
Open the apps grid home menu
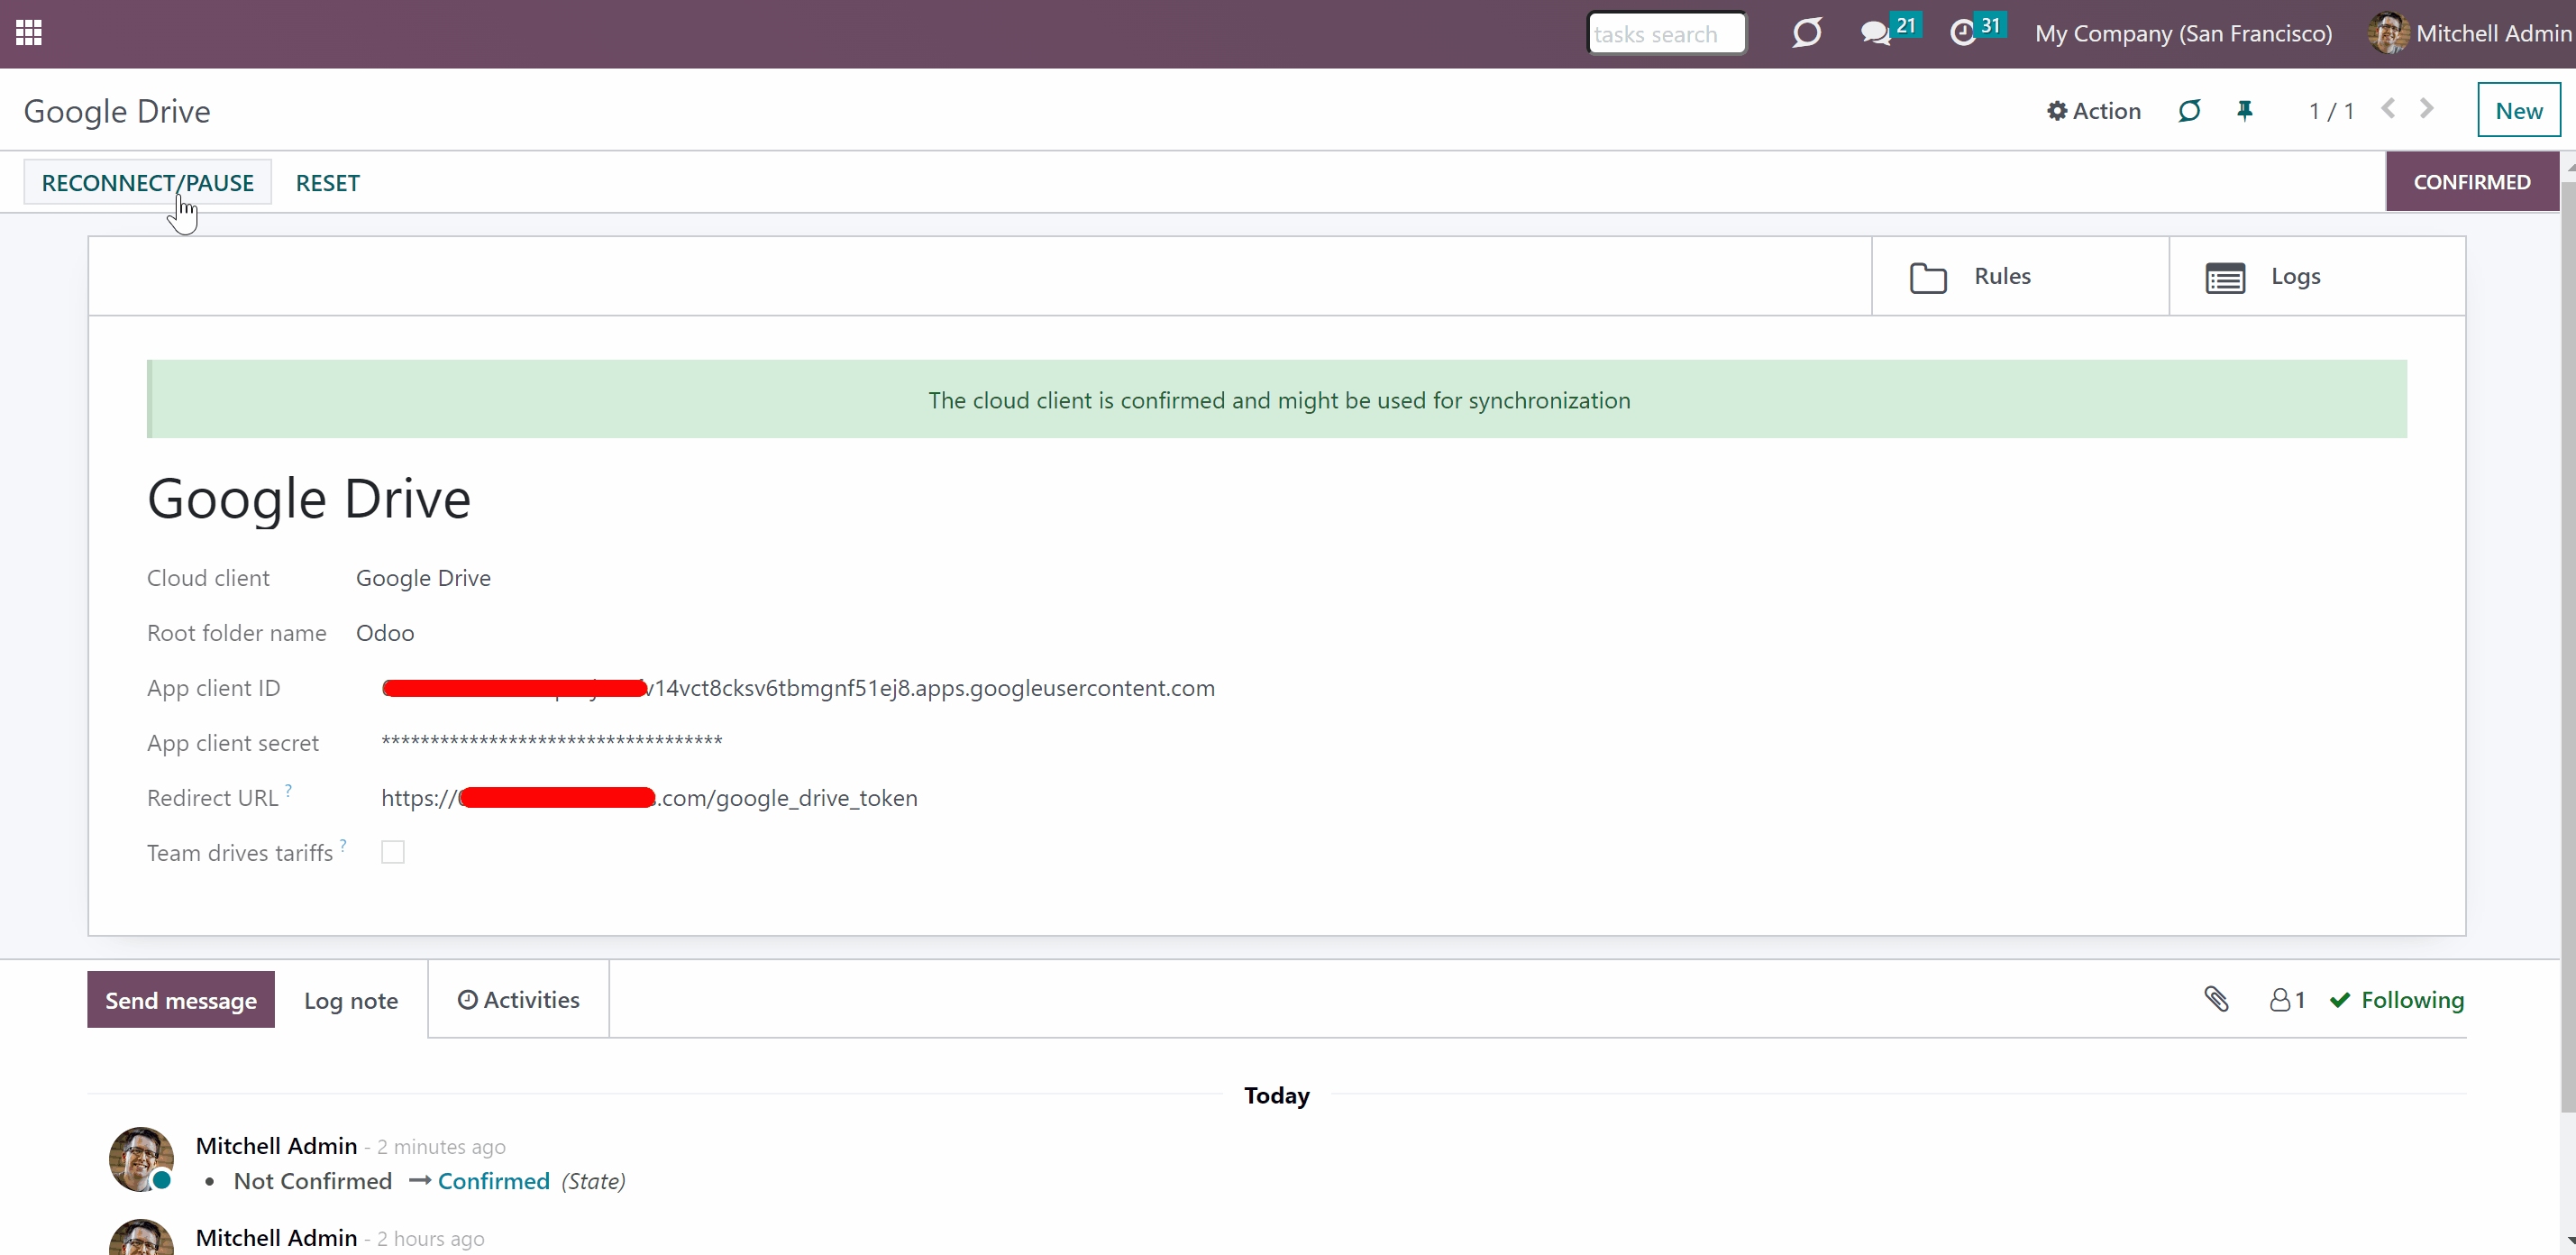click(x=29, y=33)
